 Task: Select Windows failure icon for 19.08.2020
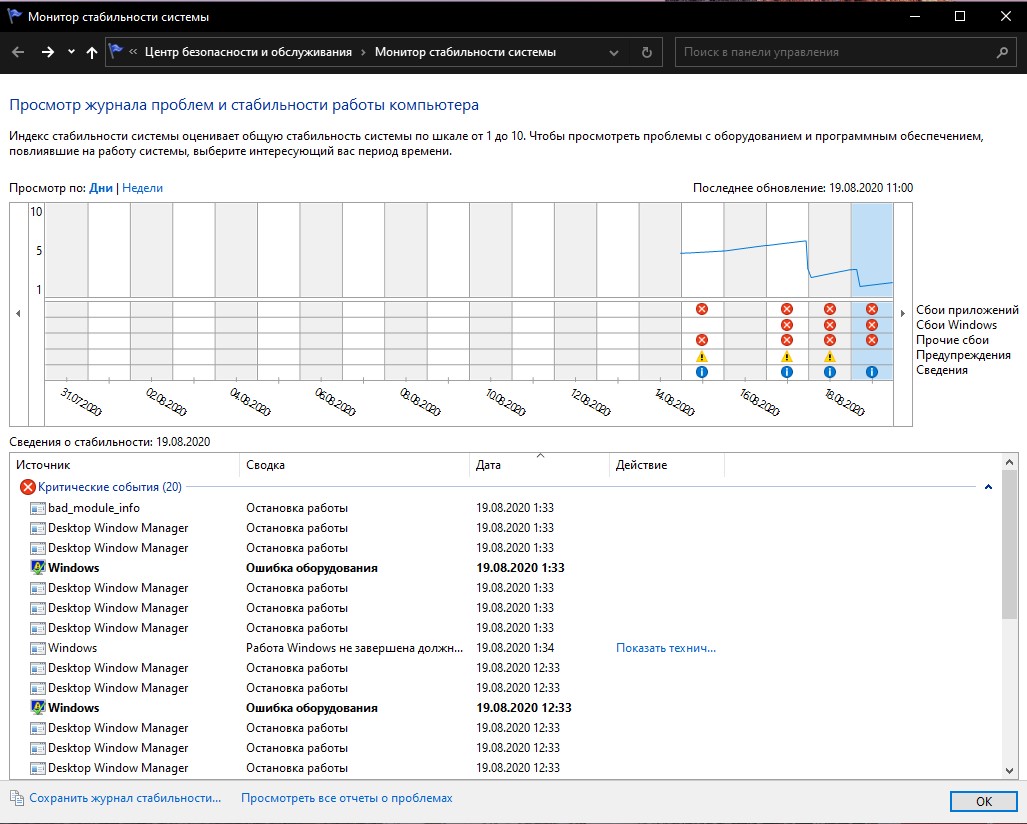(872, 325)
